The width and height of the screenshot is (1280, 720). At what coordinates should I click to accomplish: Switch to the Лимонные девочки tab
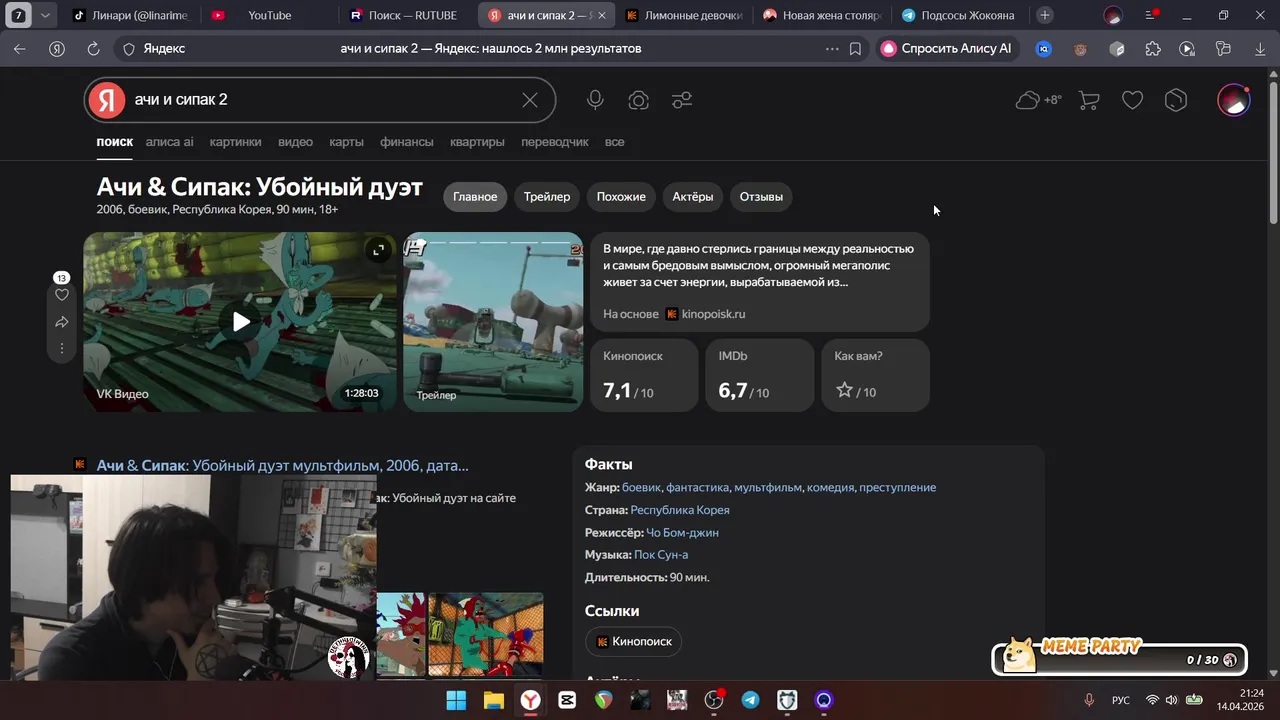pos(684,15)
